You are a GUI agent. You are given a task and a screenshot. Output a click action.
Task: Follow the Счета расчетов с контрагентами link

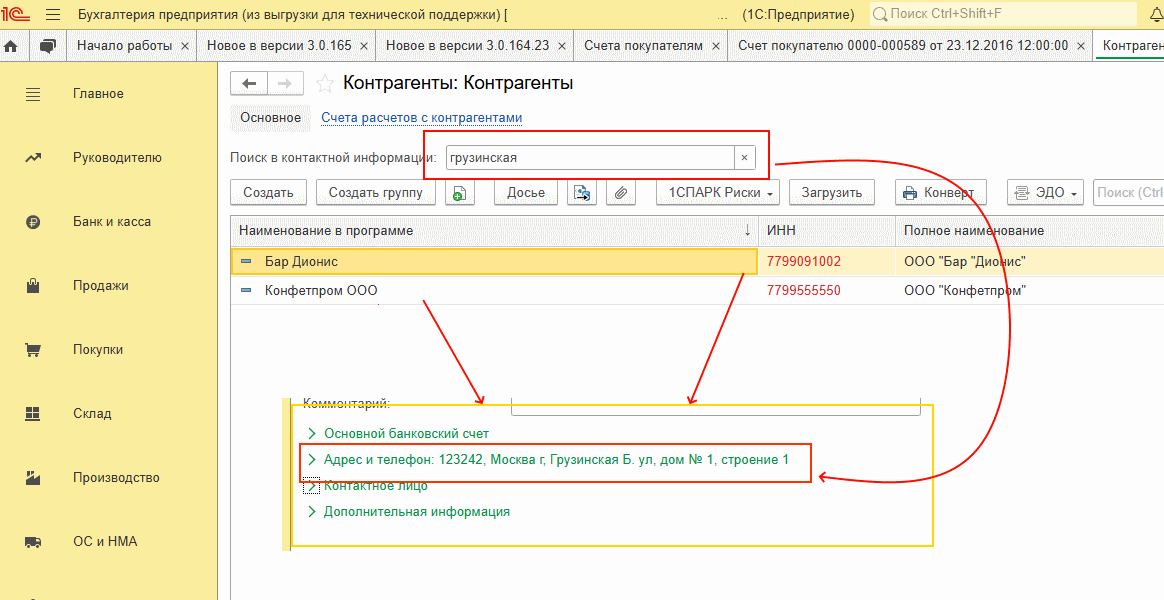pos(421,118)
